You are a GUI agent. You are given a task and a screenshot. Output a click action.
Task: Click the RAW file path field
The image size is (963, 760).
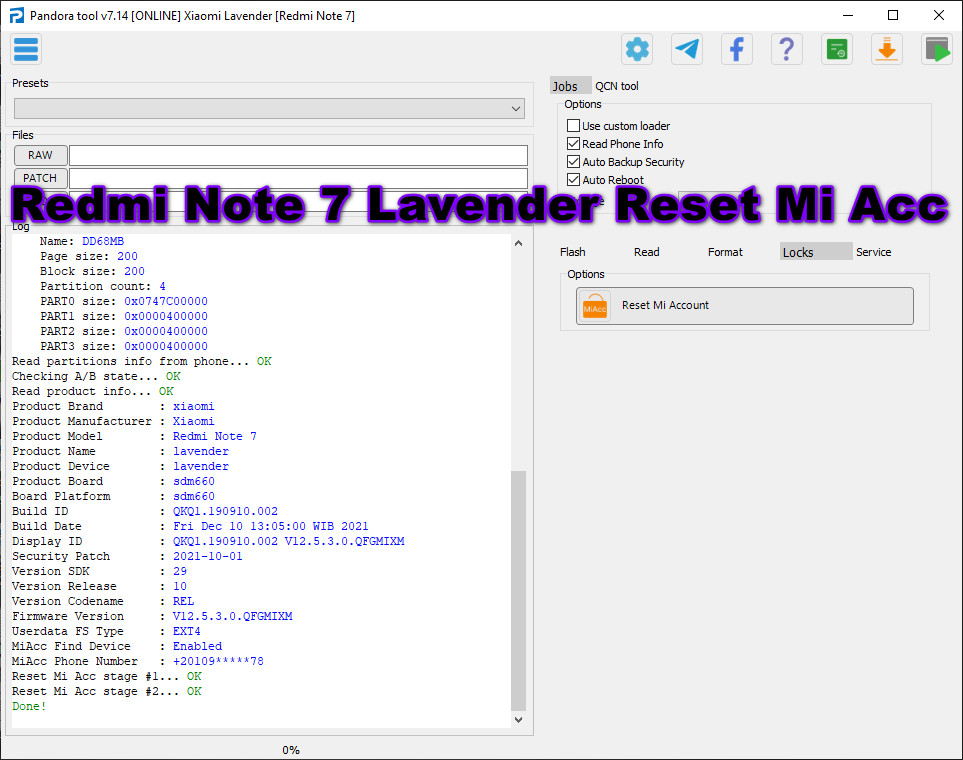[298, 155]
